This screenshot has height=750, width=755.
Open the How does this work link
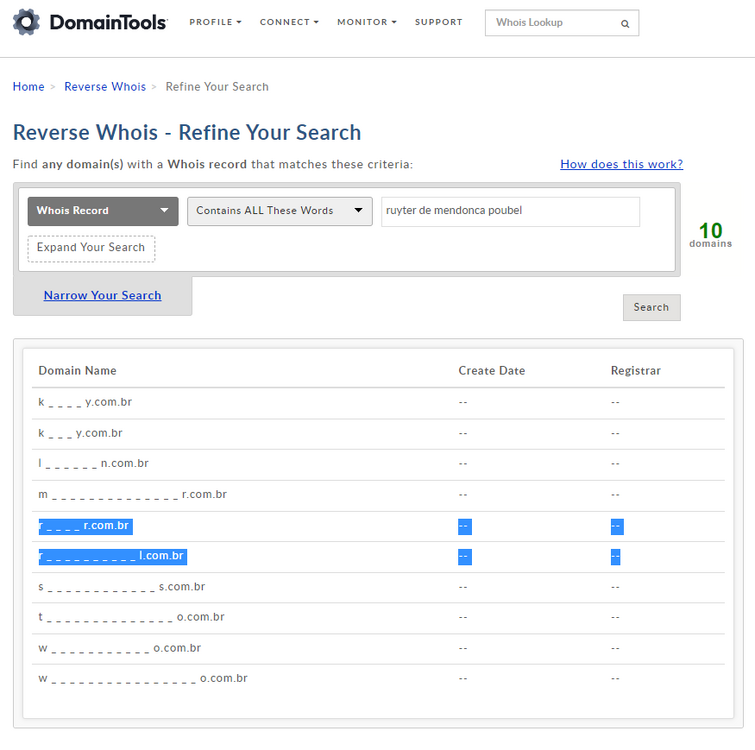click(x=621, y=164)
